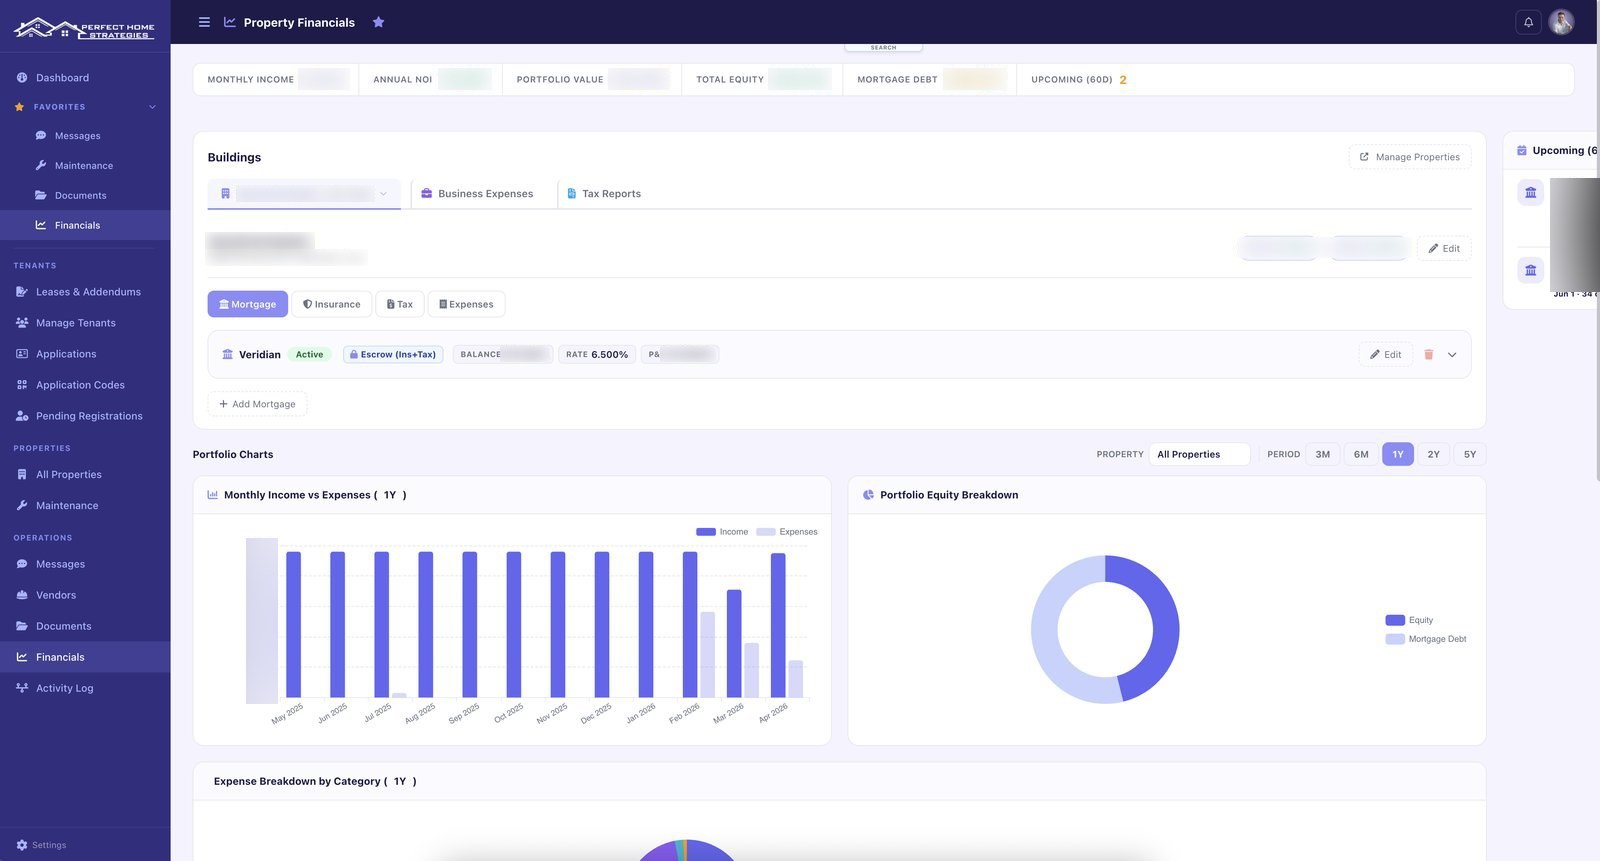Click the Mortgage Debt legend swatch
This screenshot has height=861, width=1600.
tap(1395, 639)
